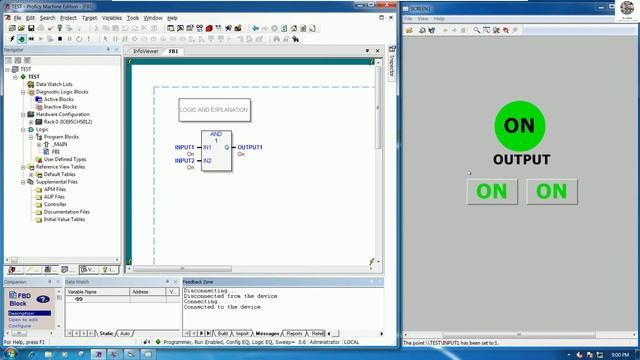This screenshot has width=640, height=360.
Task: Collapse the Logic node
Action: tap(23, 129)
